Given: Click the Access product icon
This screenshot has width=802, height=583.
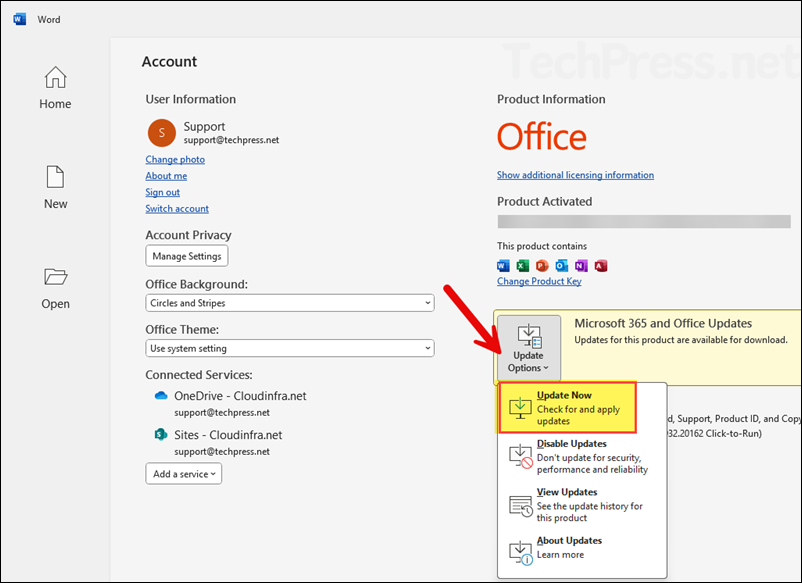Looking at the screenshot, I should tap(601, 265).
